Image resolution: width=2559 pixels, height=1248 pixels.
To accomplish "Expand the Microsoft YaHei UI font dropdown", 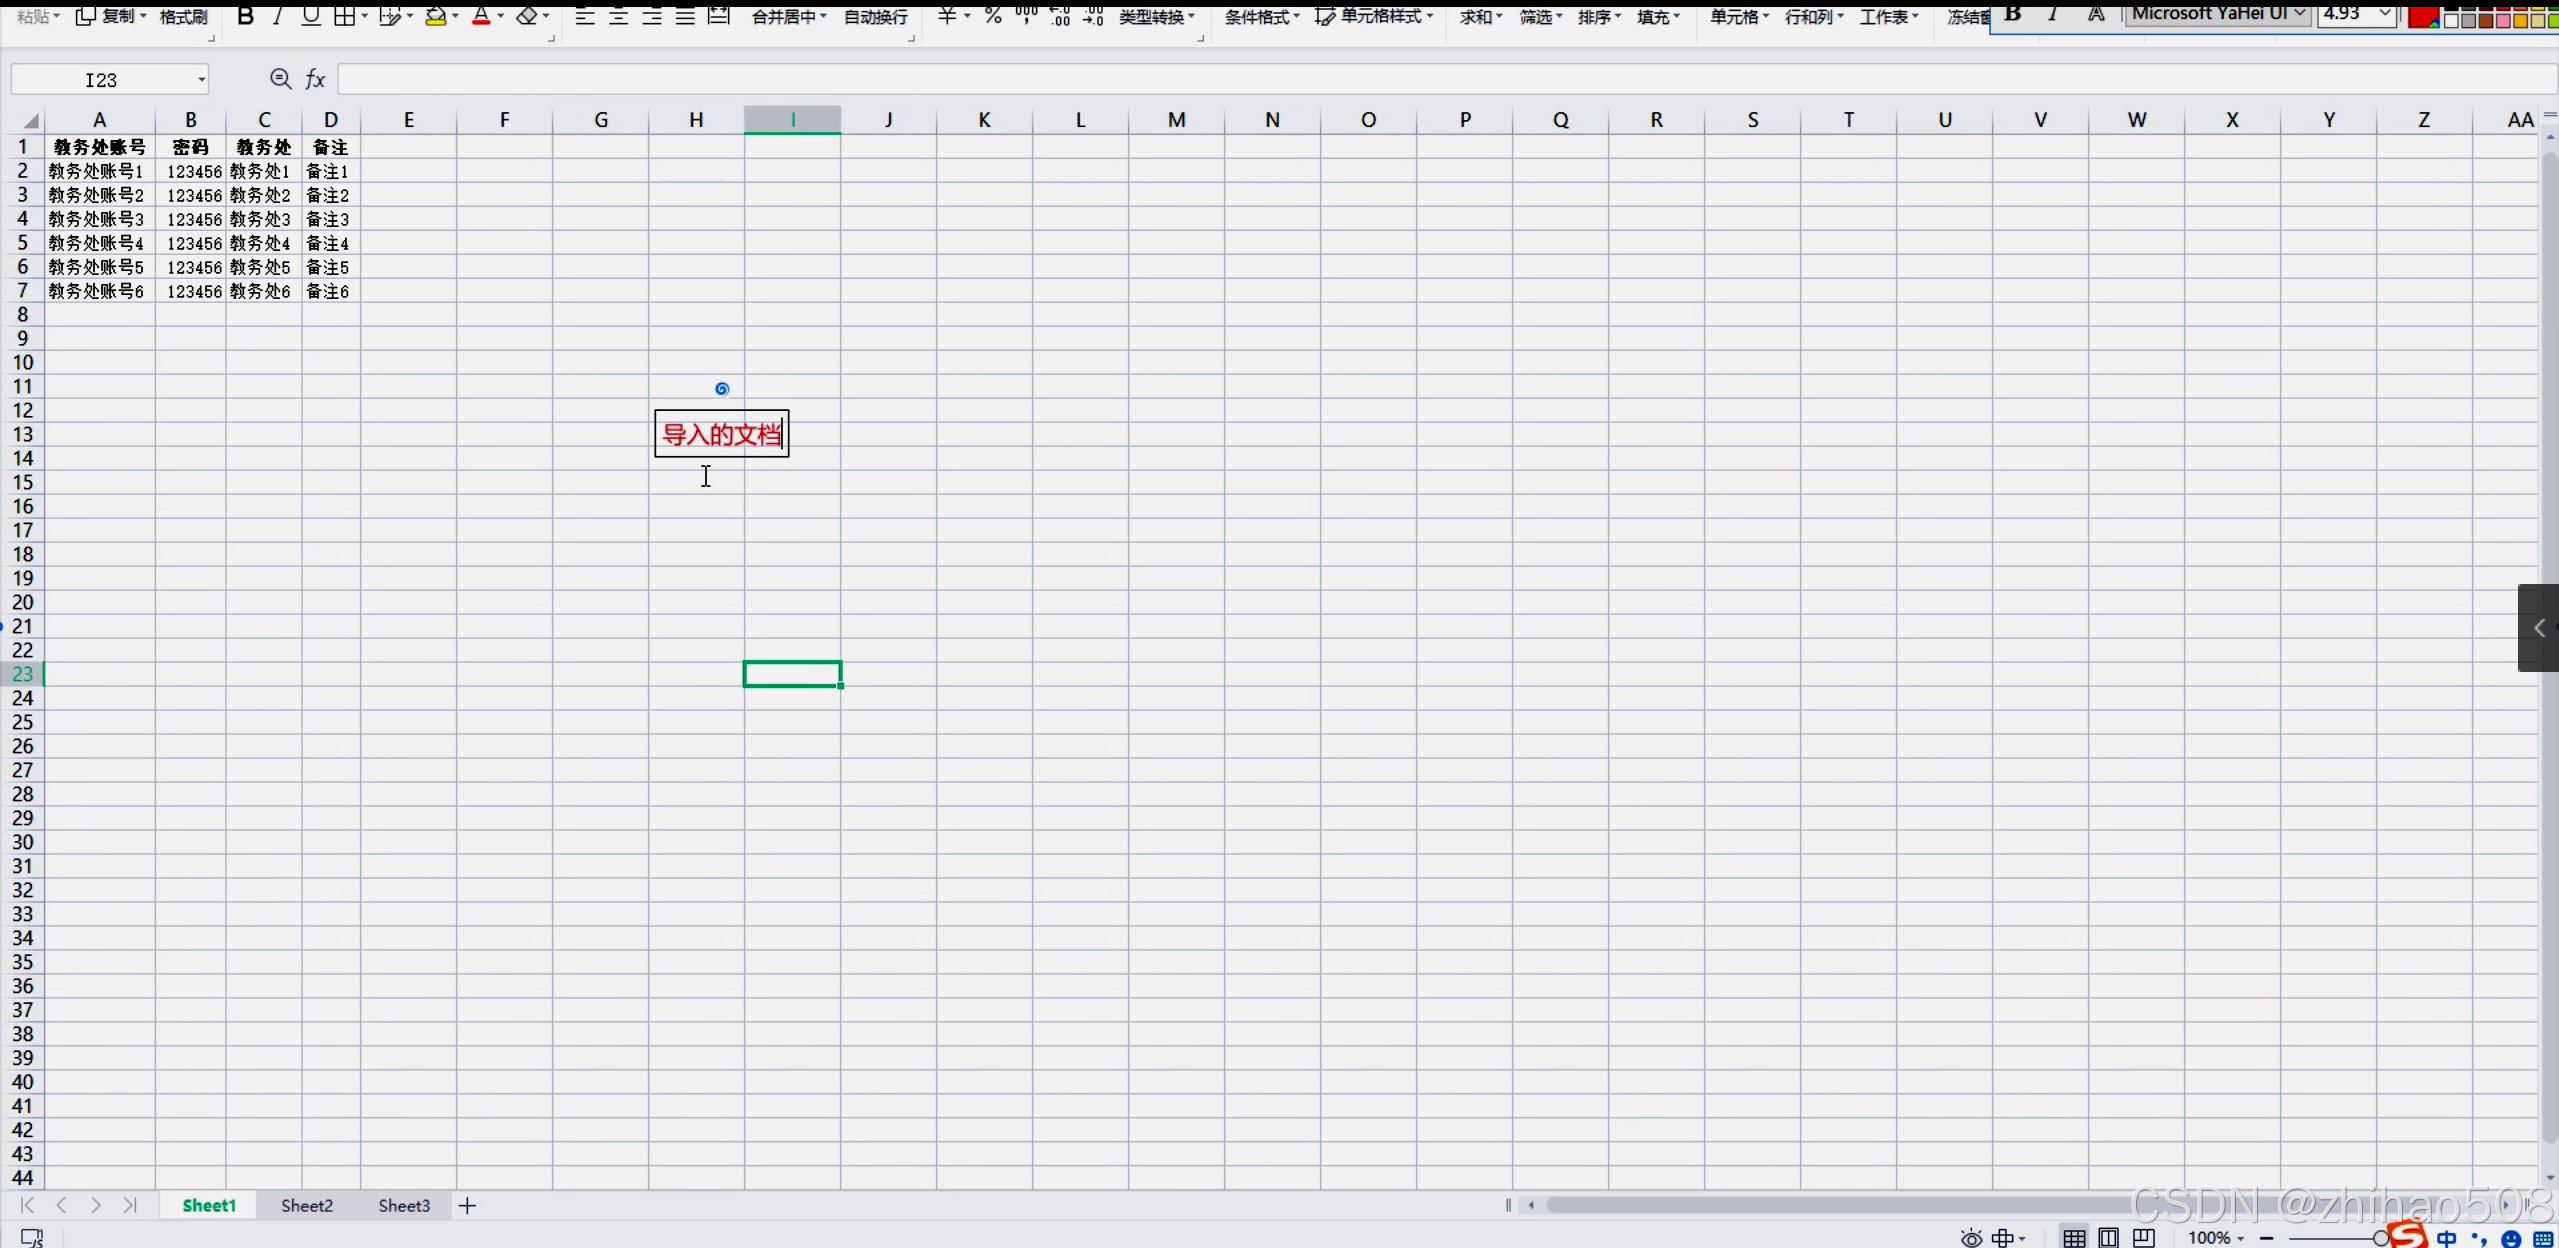I will (2299, 13).
